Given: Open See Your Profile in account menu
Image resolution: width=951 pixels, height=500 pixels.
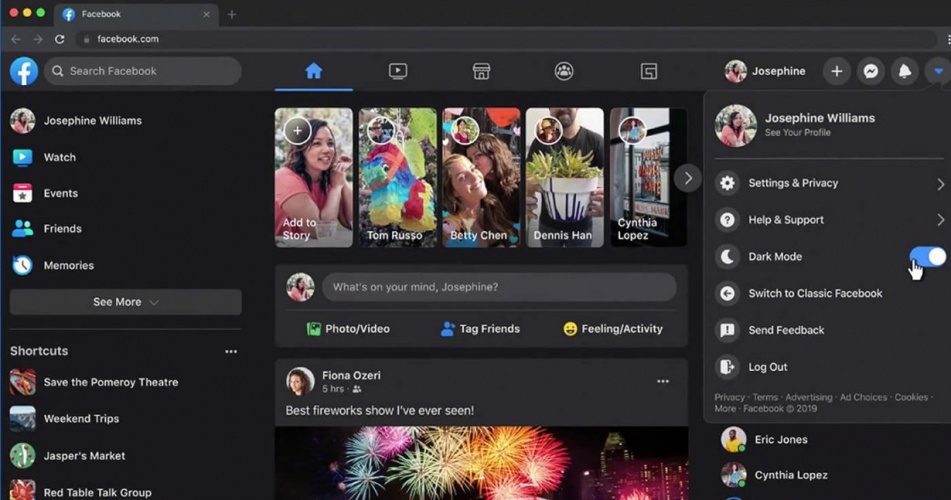Looking at the screenshot, I should (x=798, y=133).
